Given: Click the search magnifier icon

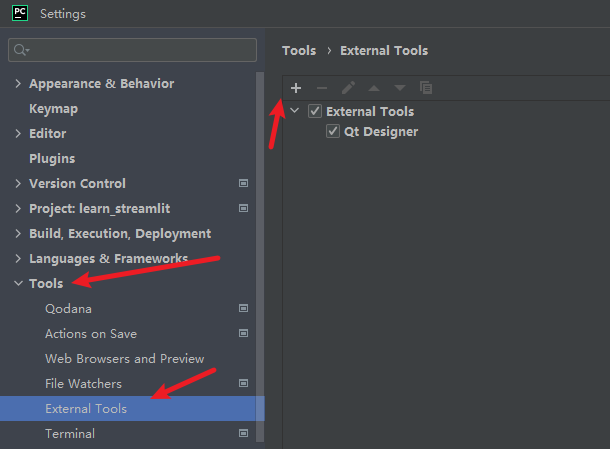Looking at the screenshot, I should 21,50.
